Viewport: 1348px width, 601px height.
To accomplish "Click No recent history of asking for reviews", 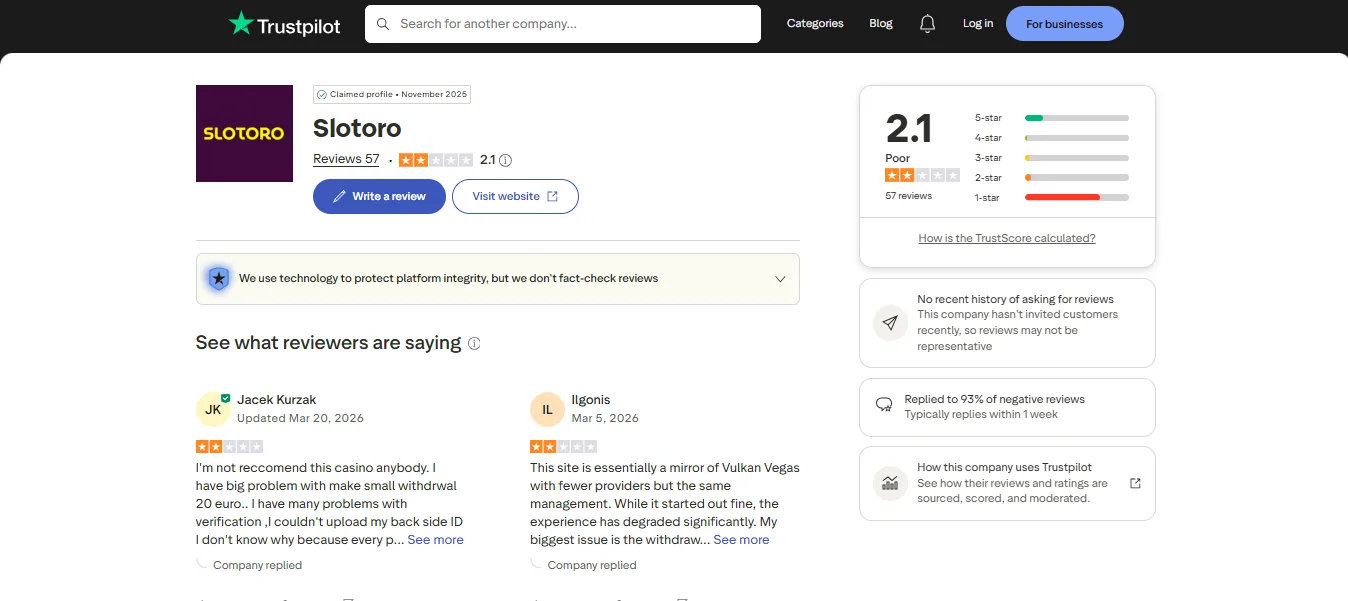I will pos(1016,299).
